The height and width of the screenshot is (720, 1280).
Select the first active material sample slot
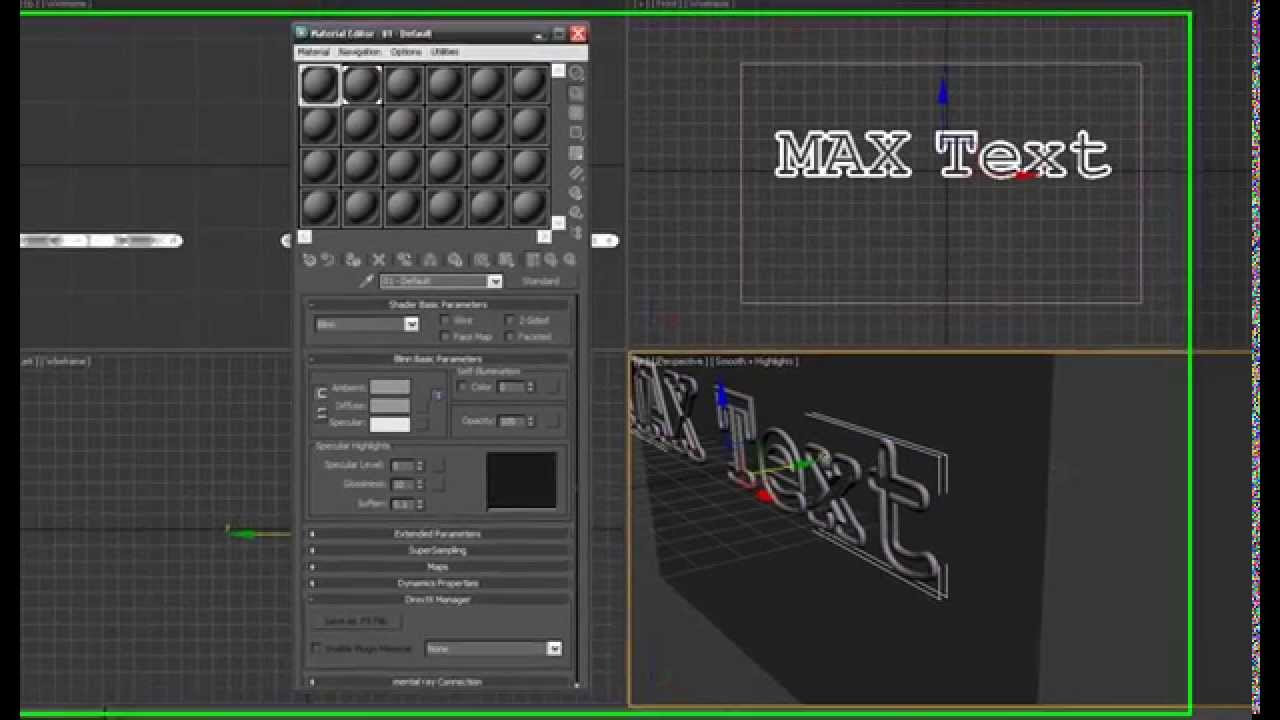pyautogui.click(x=320, y=85)
